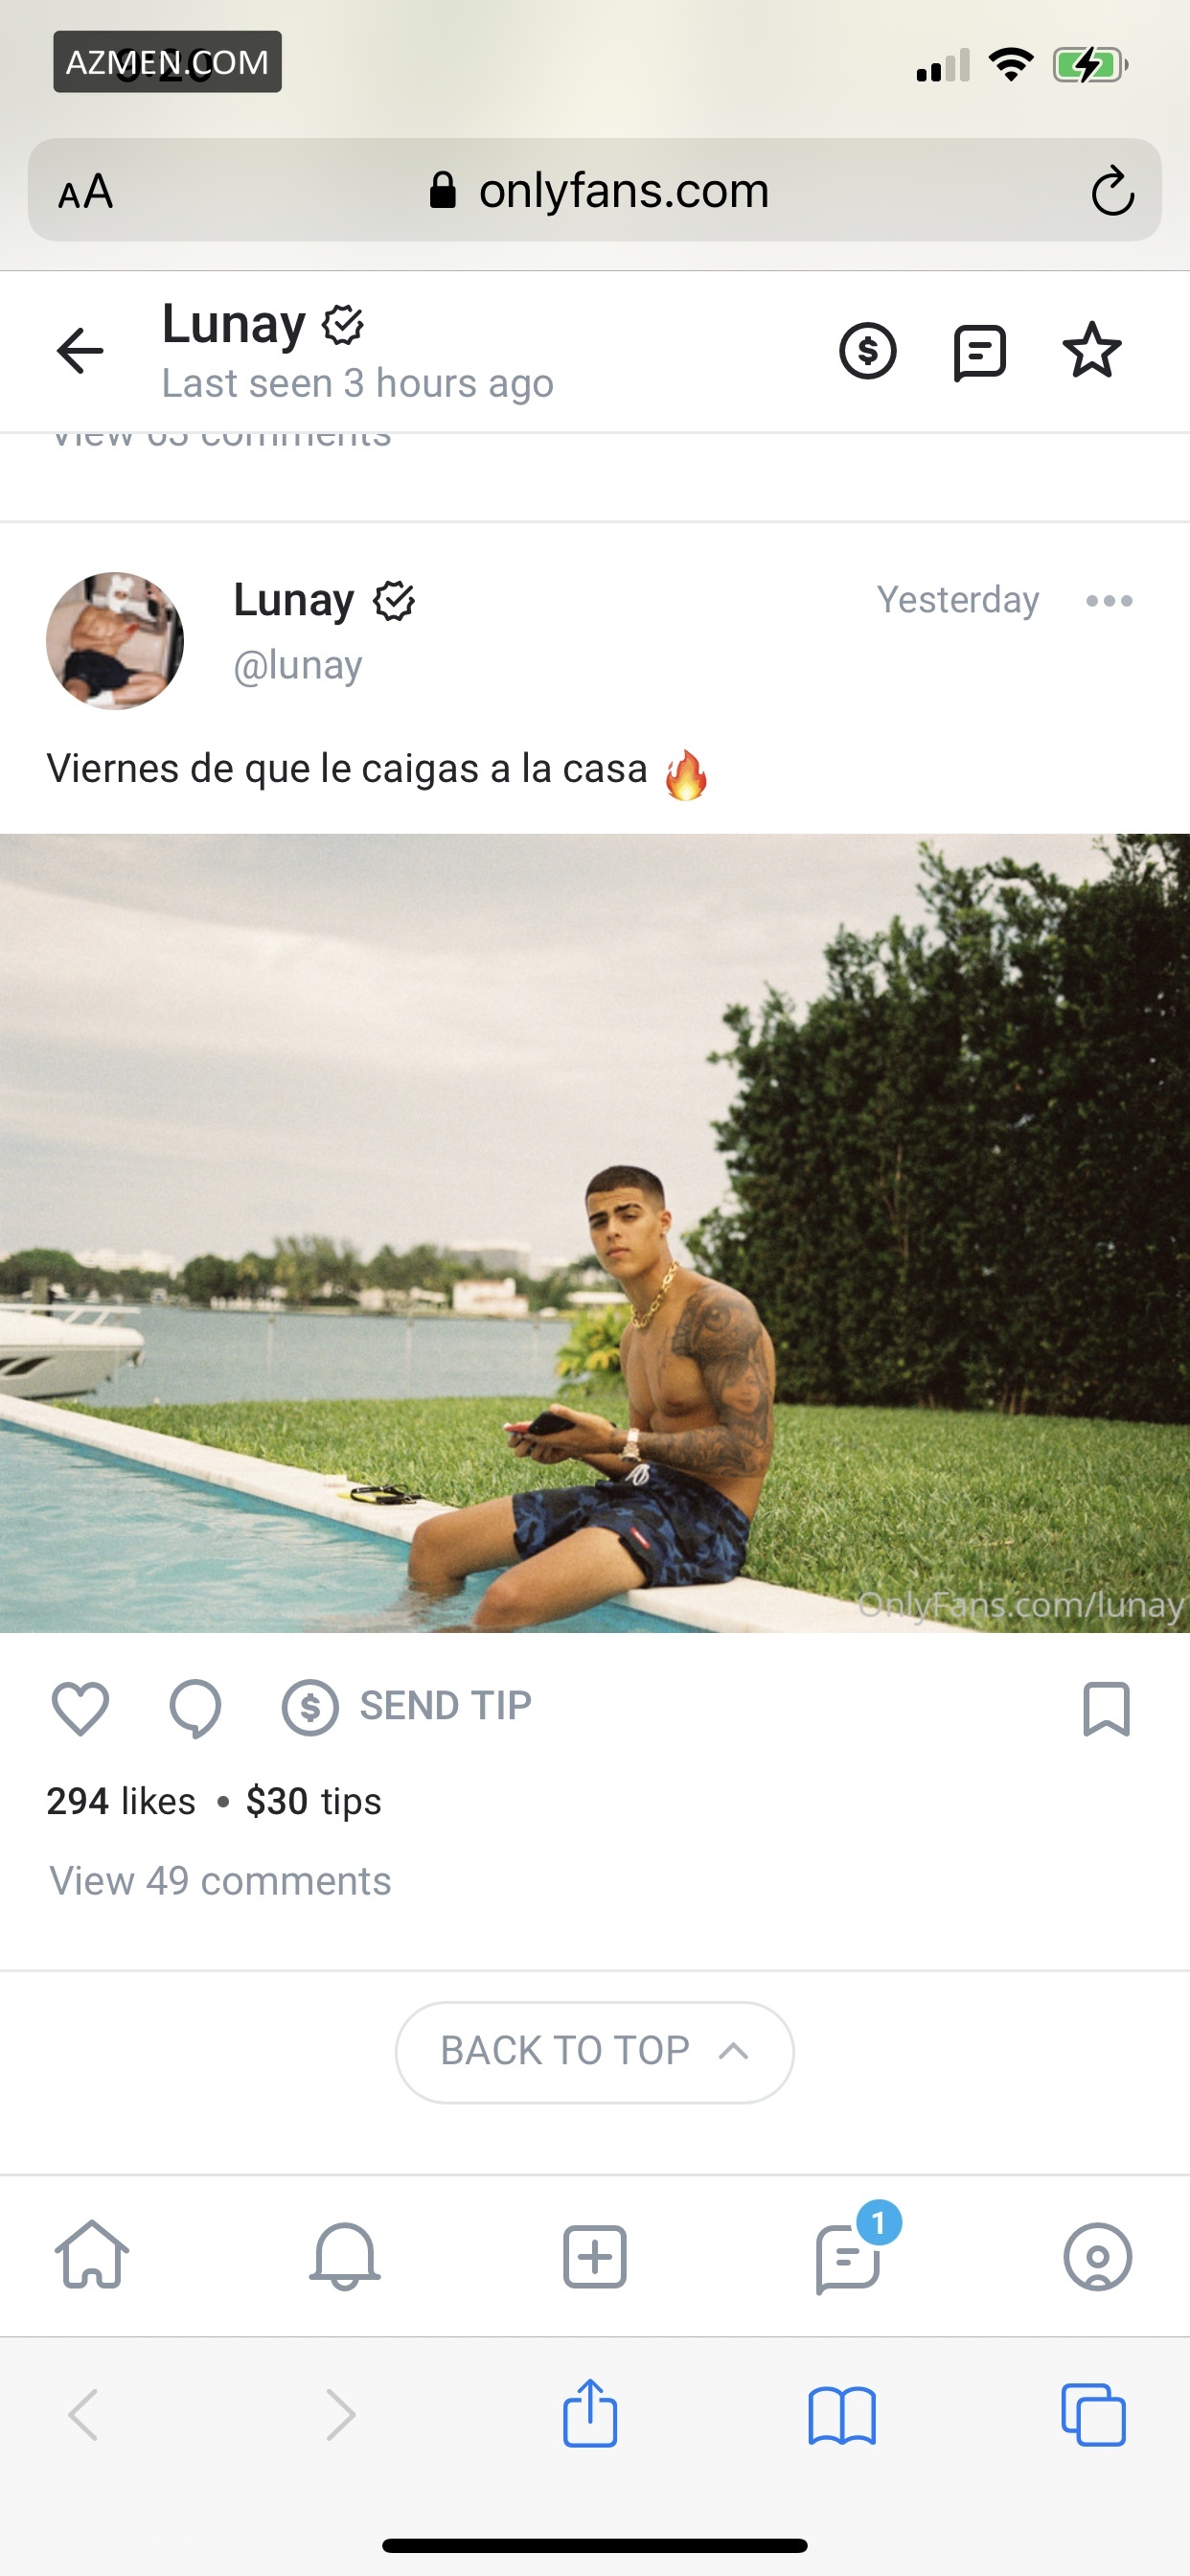Open message icon in profile header
1190x2576 pixels.
[979, 353]
